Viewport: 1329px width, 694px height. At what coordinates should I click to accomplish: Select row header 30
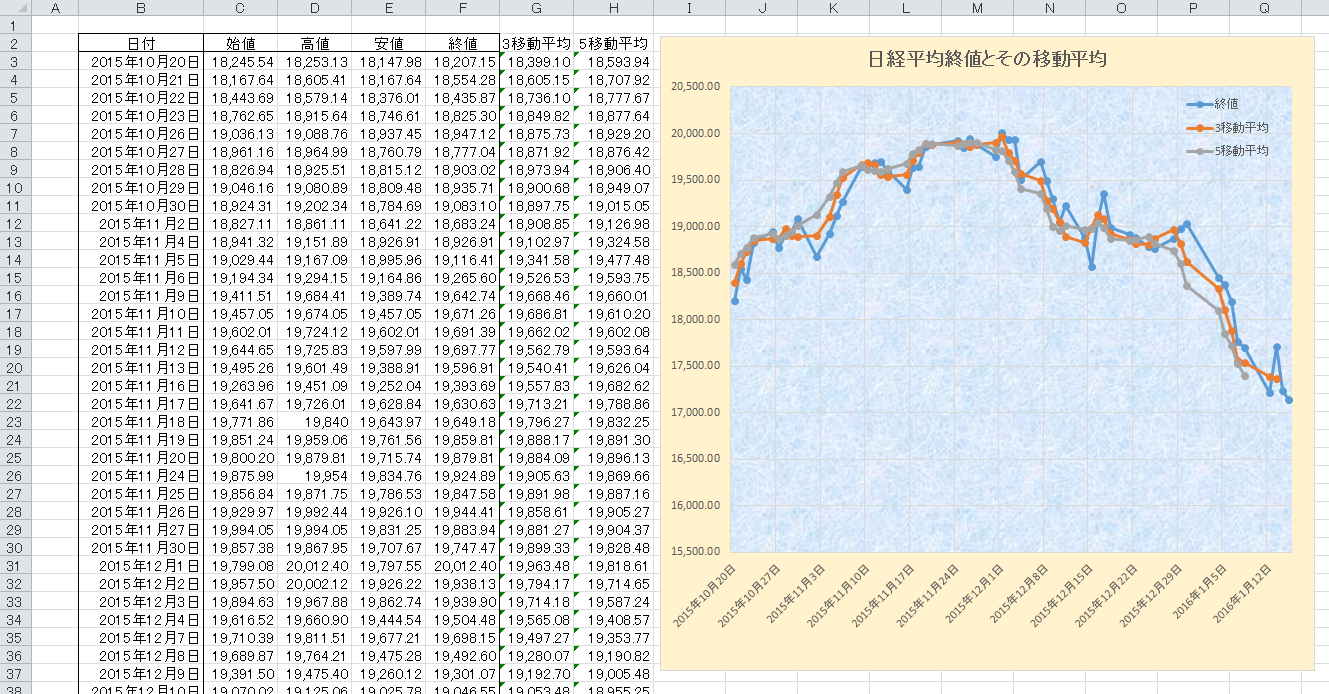click(16, 547)
